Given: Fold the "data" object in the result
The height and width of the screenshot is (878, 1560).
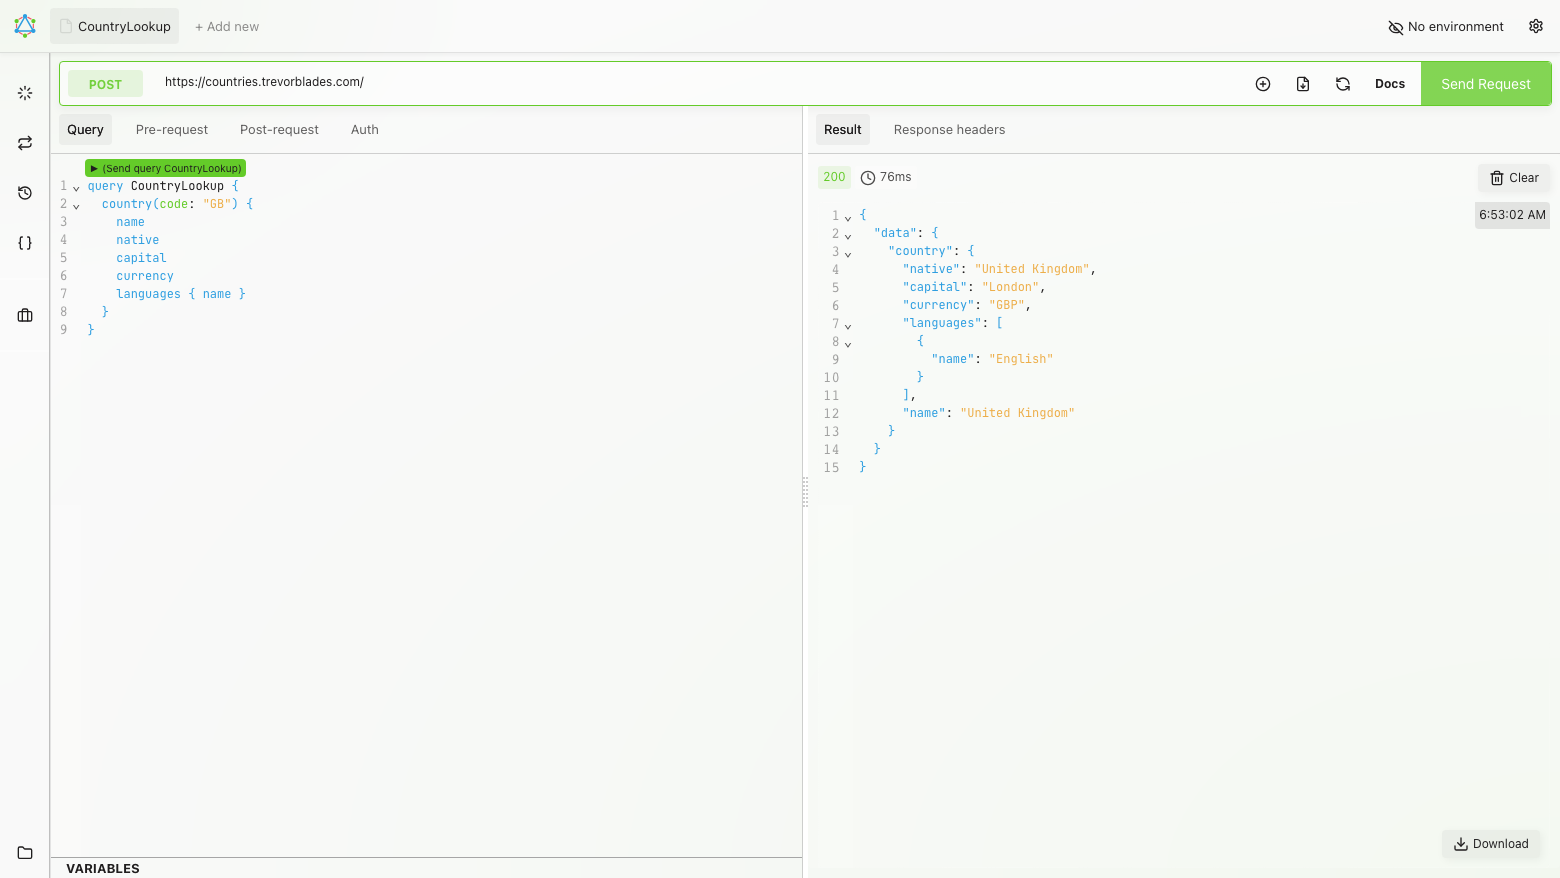Looking at the screenshot, I should click(x=848, y=236).
